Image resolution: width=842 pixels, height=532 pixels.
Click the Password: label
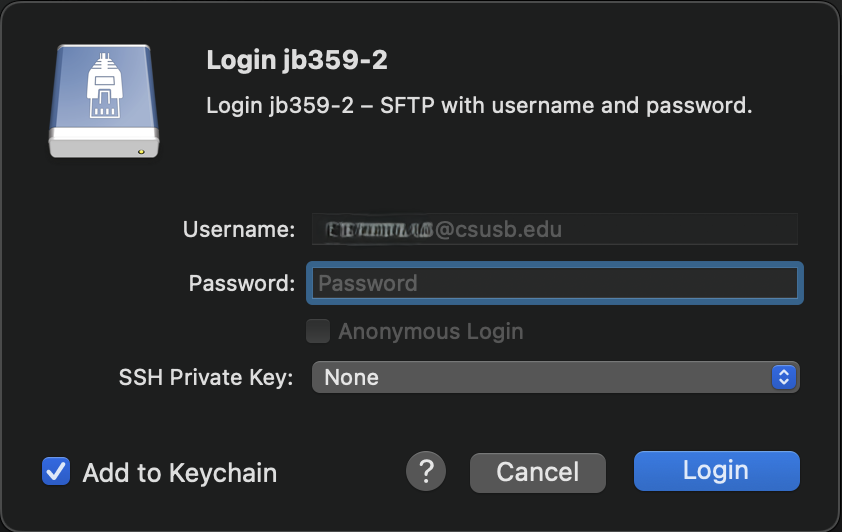point(242,283)
